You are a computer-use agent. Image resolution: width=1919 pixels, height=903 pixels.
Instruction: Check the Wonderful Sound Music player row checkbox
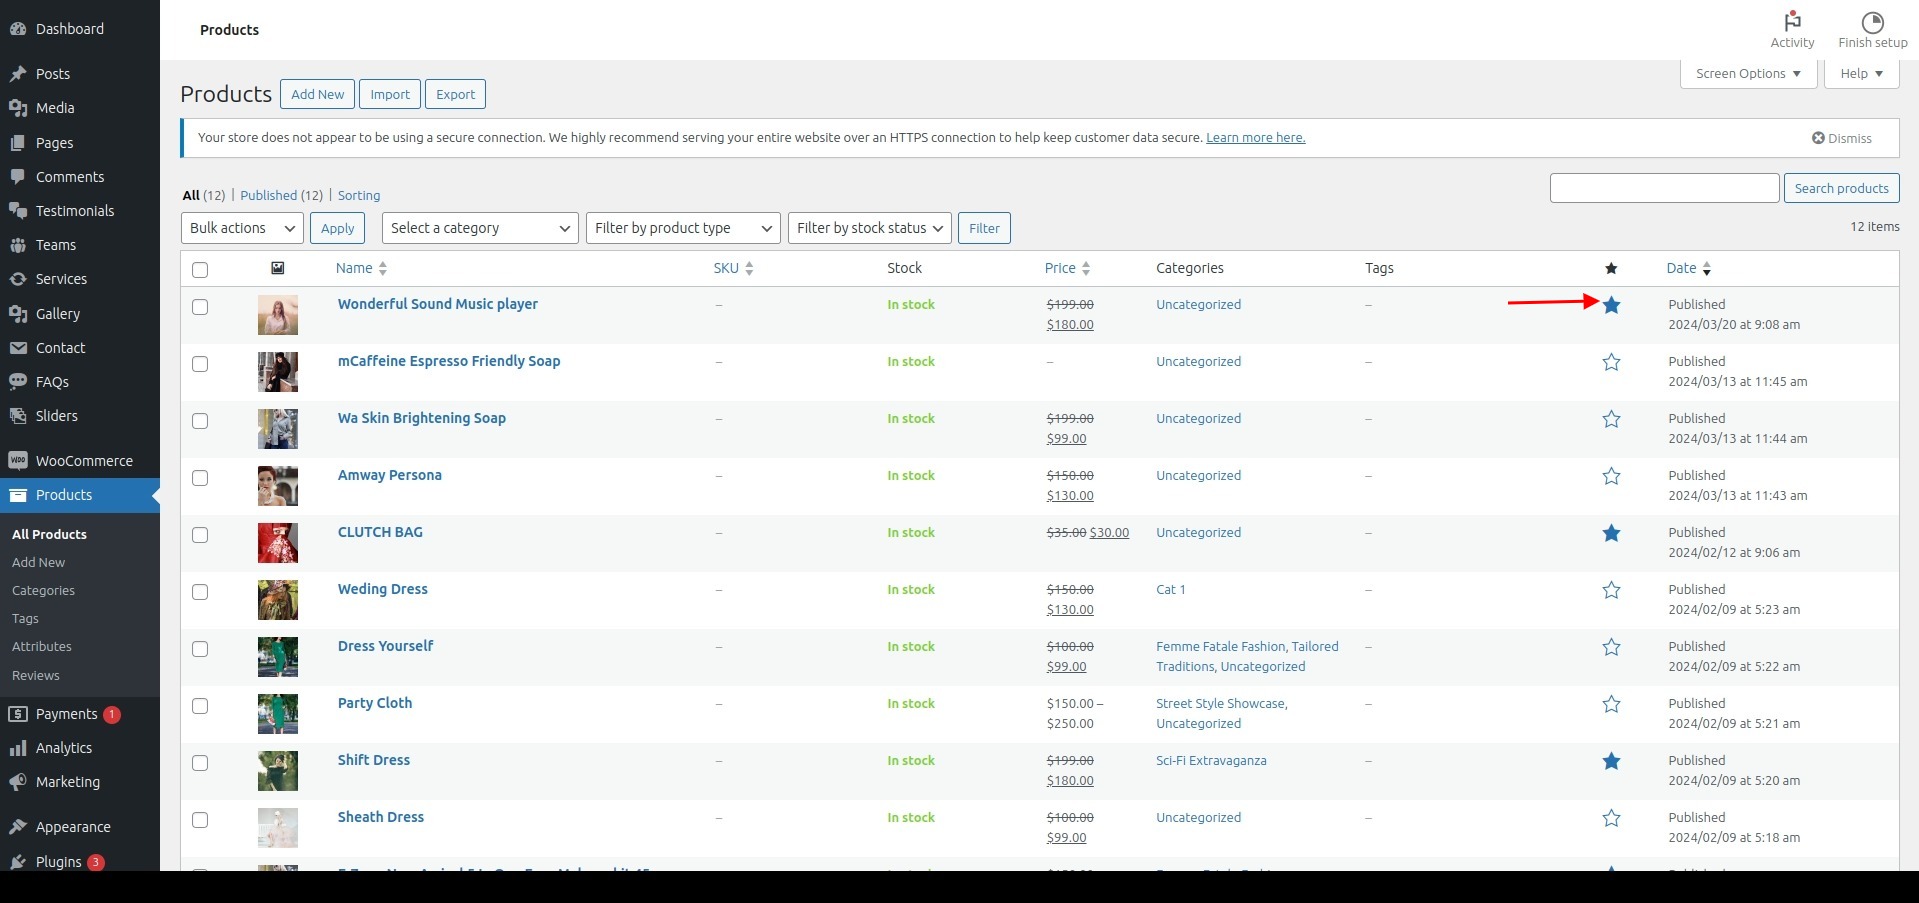[x=200, y=307]
